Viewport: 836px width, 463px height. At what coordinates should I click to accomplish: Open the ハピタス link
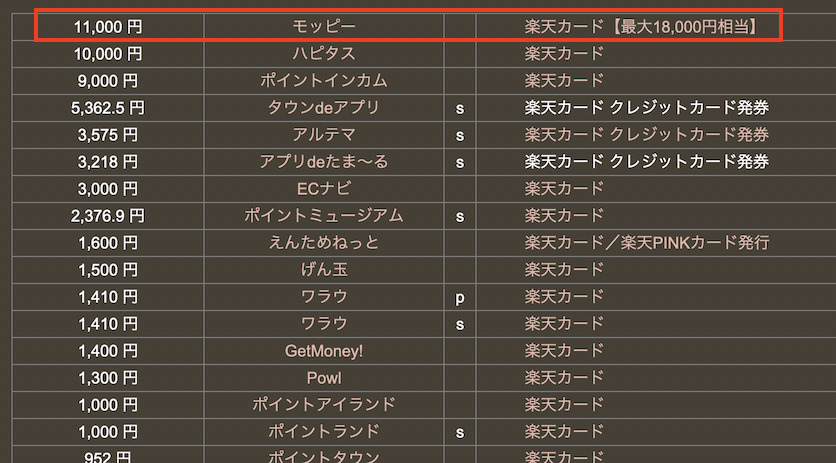324,53
